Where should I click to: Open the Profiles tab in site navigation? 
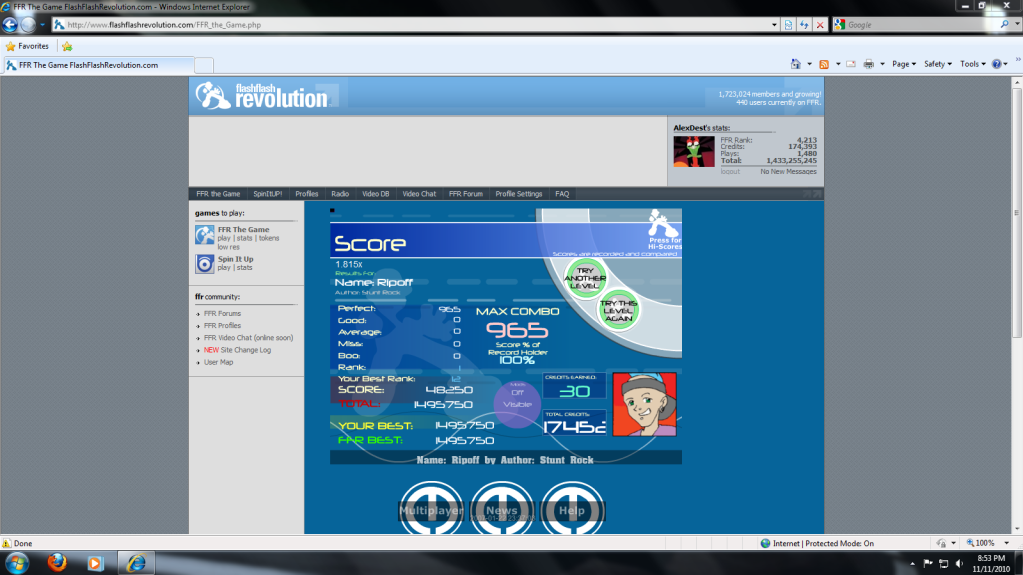coord(307,194)
